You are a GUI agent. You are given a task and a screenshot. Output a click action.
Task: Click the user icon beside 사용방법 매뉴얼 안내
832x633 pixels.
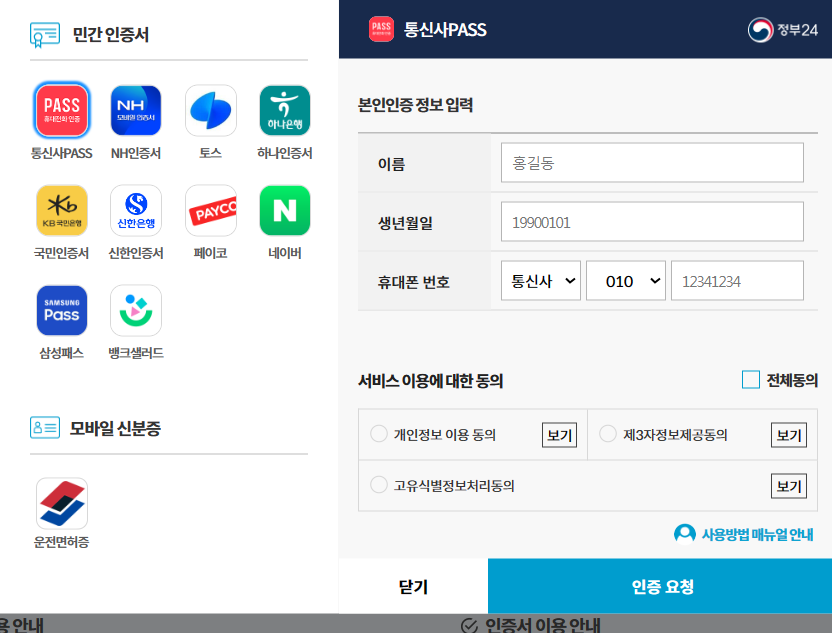[x=684, y=534]
